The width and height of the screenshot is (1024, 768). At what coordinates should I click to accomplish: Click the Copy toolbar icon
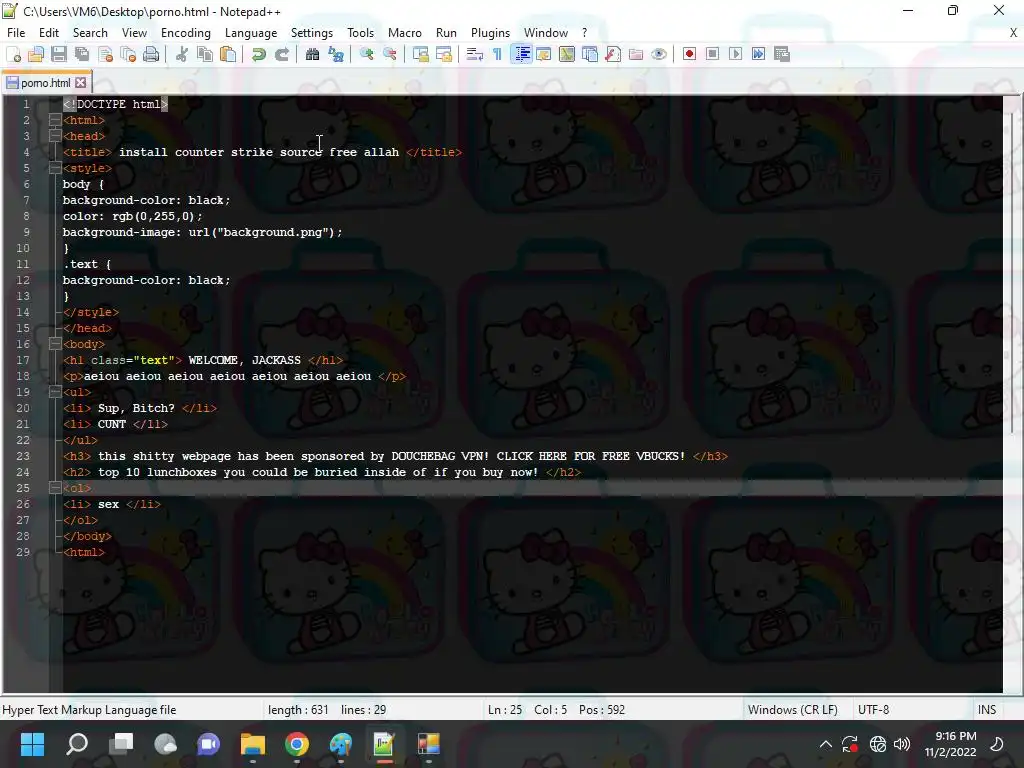(x=204, y=54)
